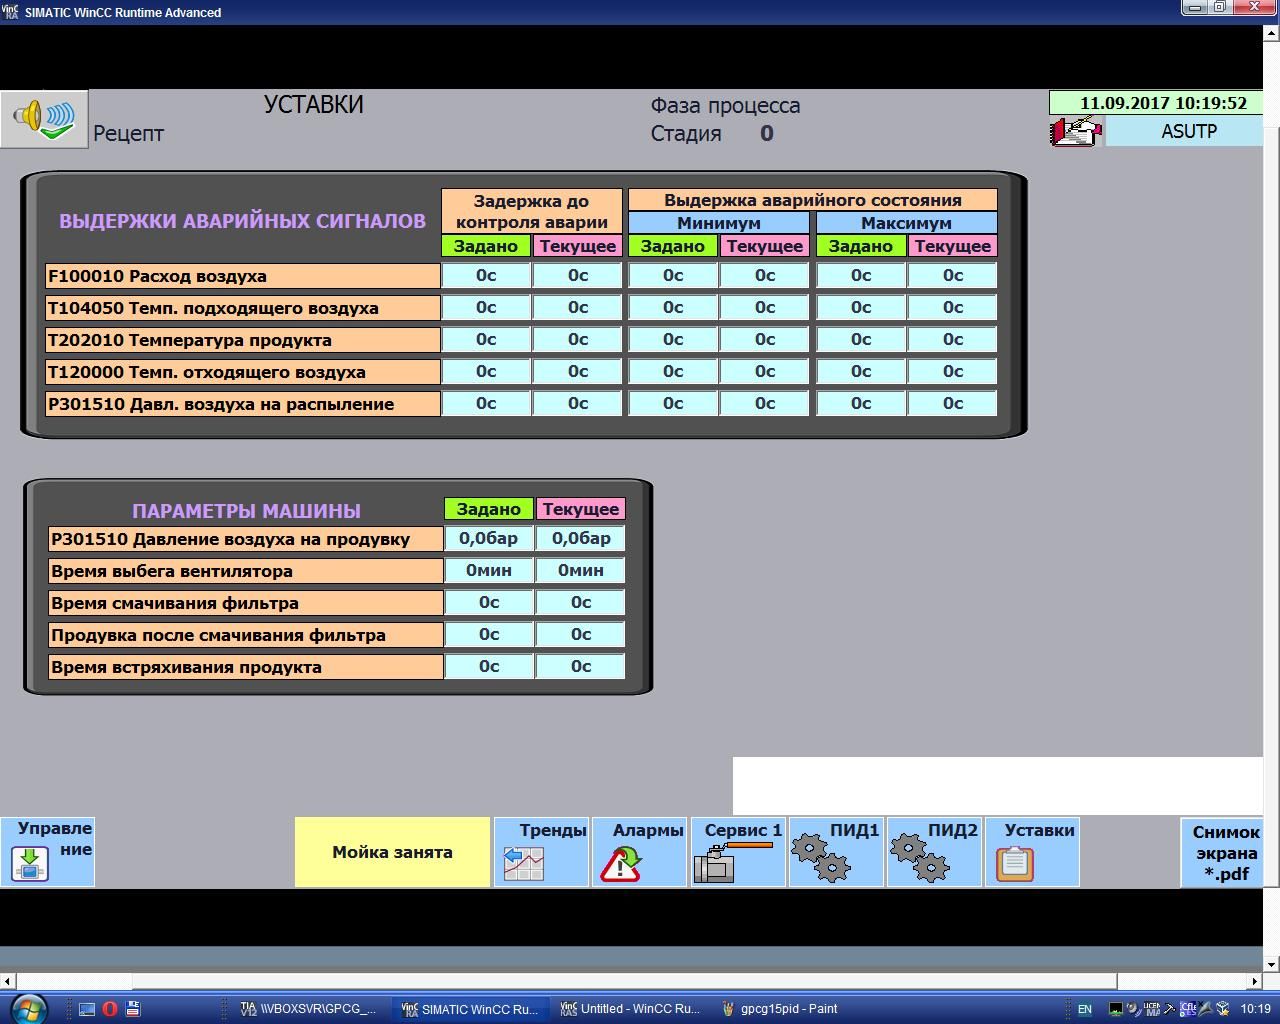Set the Время выбега вентилятора value
1280x1024 pixels.
coord(488,571)
